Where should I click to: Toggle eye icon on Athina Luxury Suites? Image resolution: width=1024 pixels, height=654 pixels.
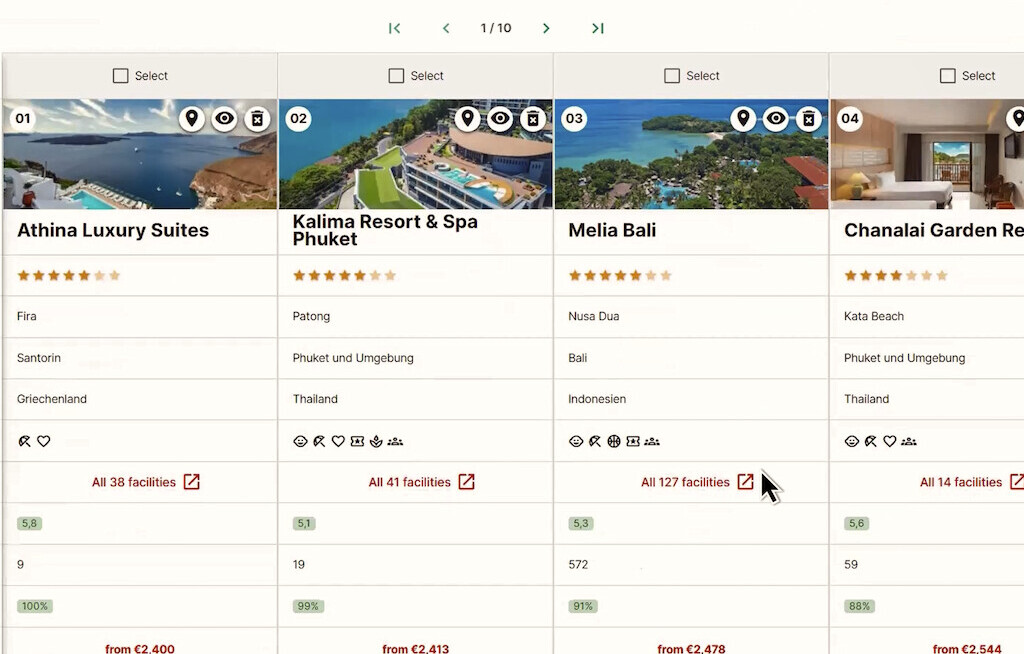coord(225,119)
